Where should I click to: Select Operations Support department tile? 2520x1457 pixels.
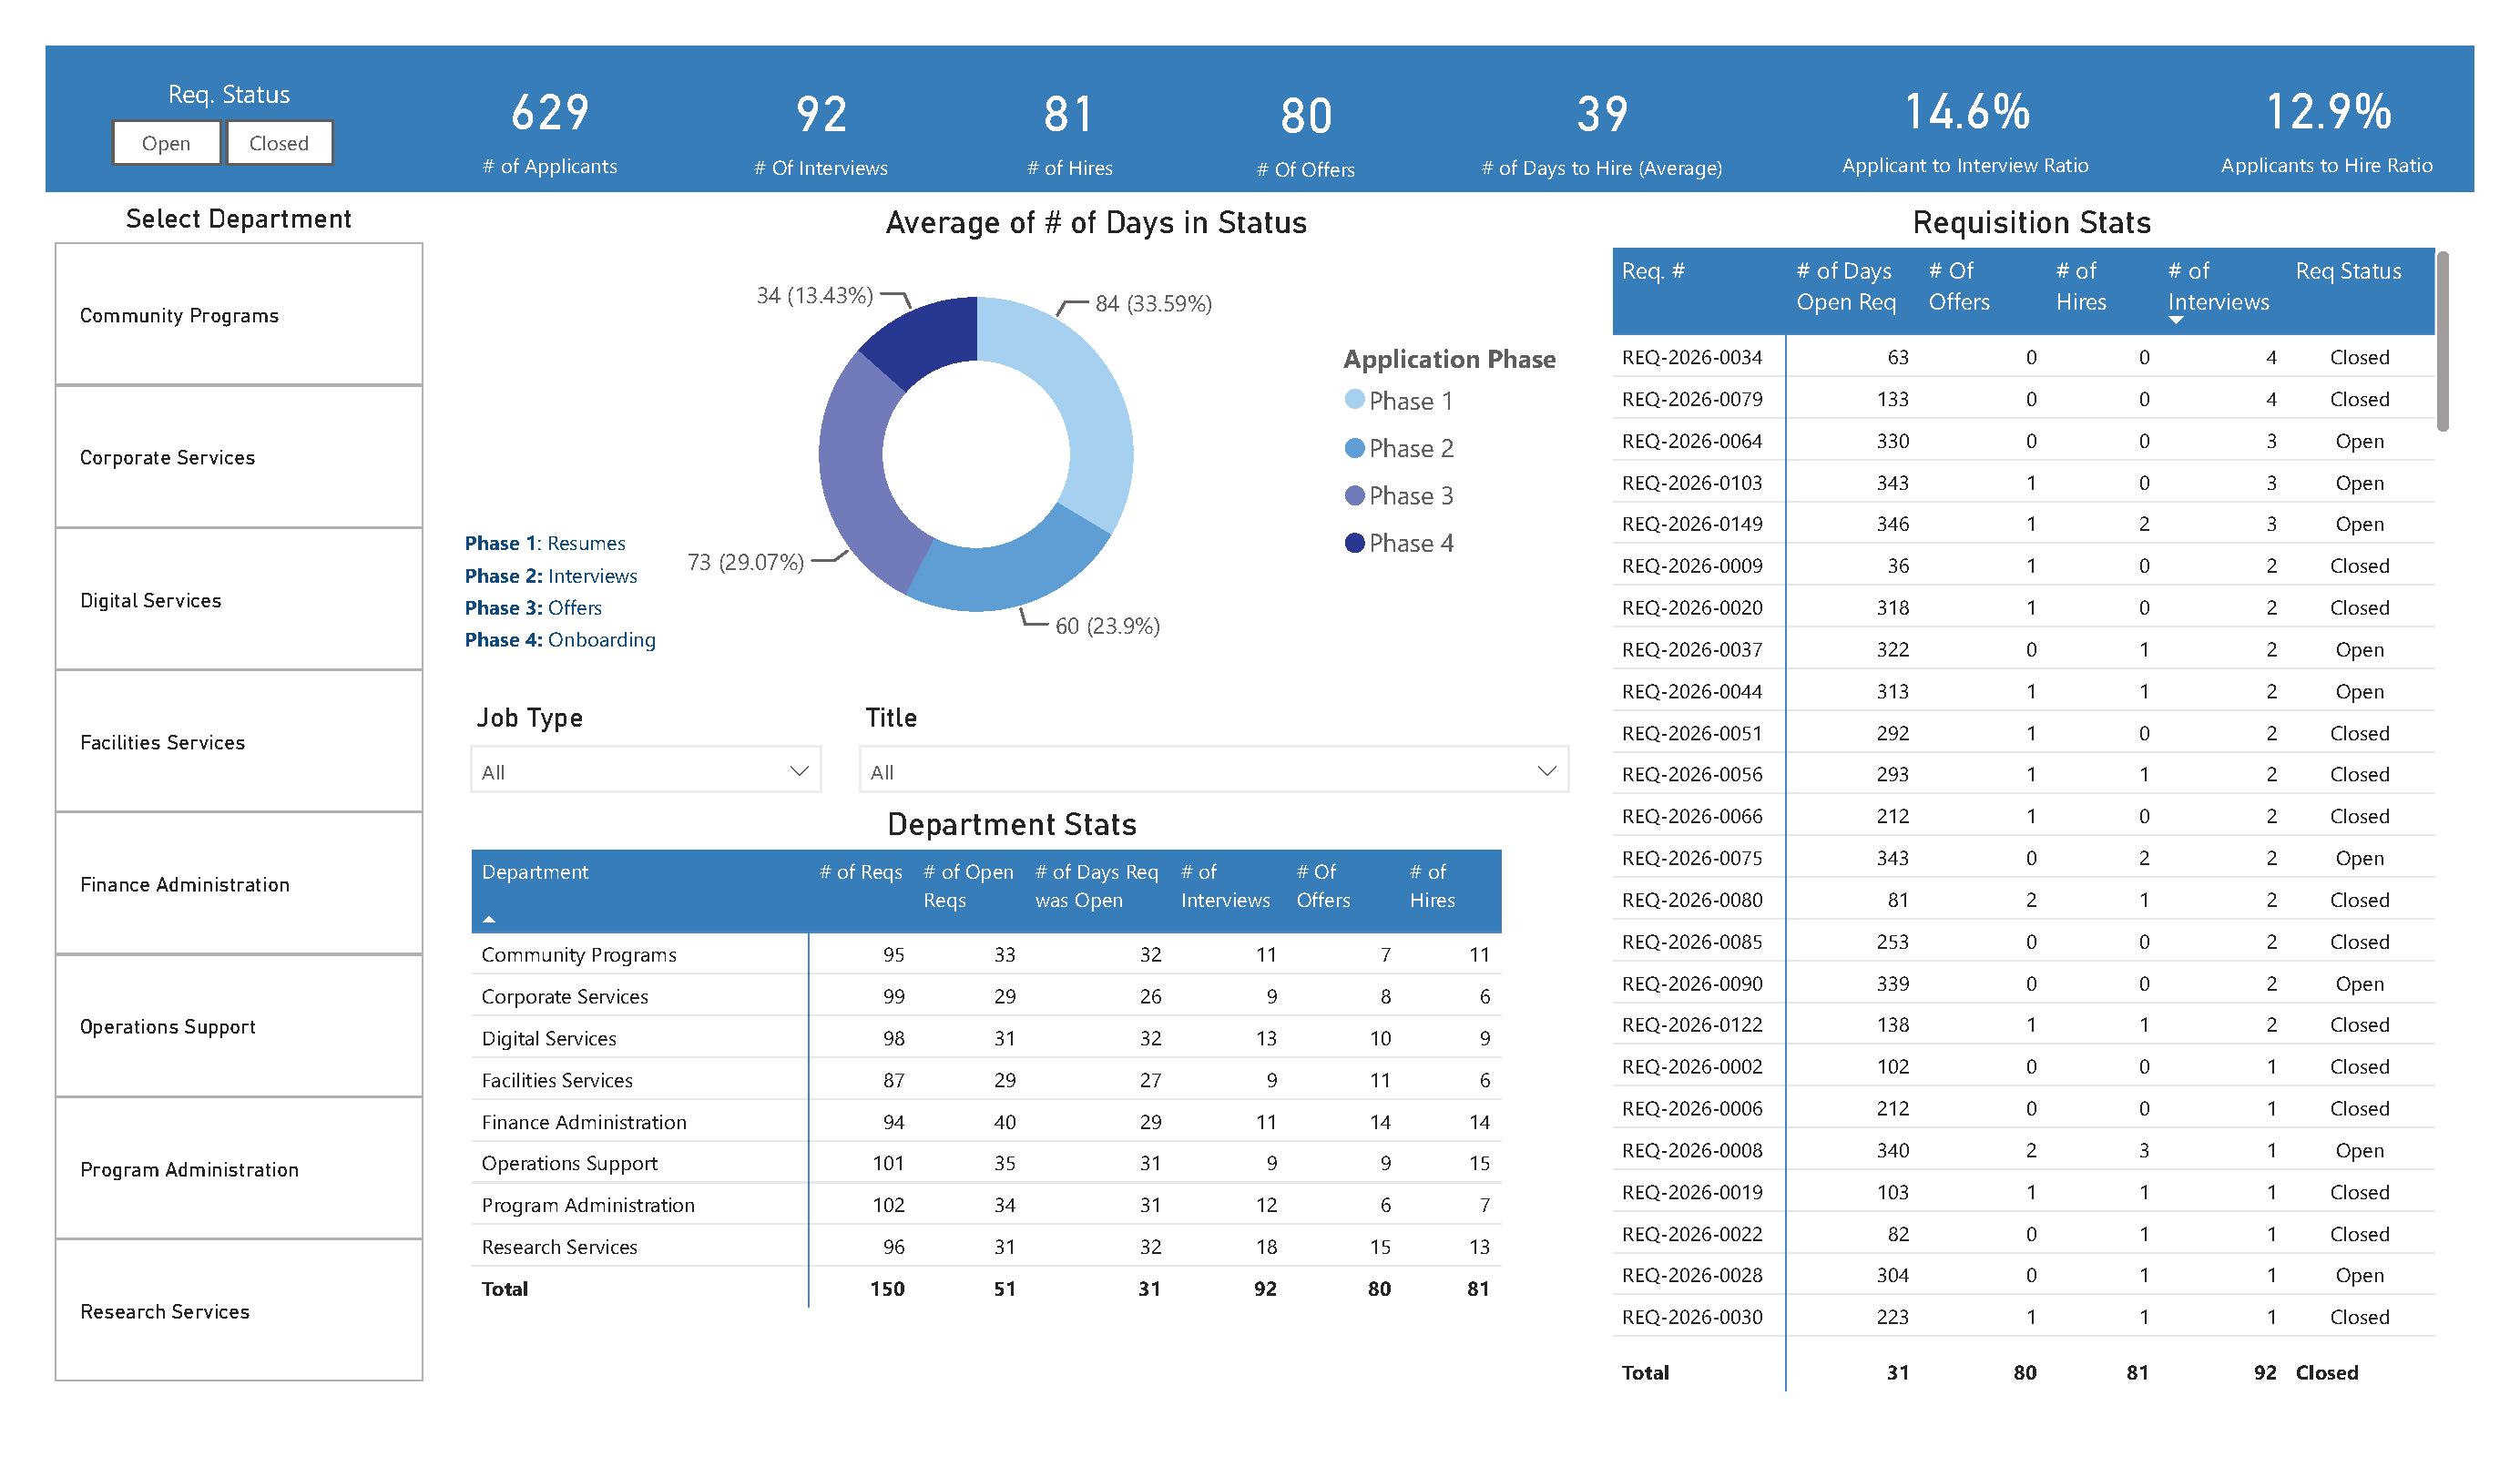(239, 1027)
